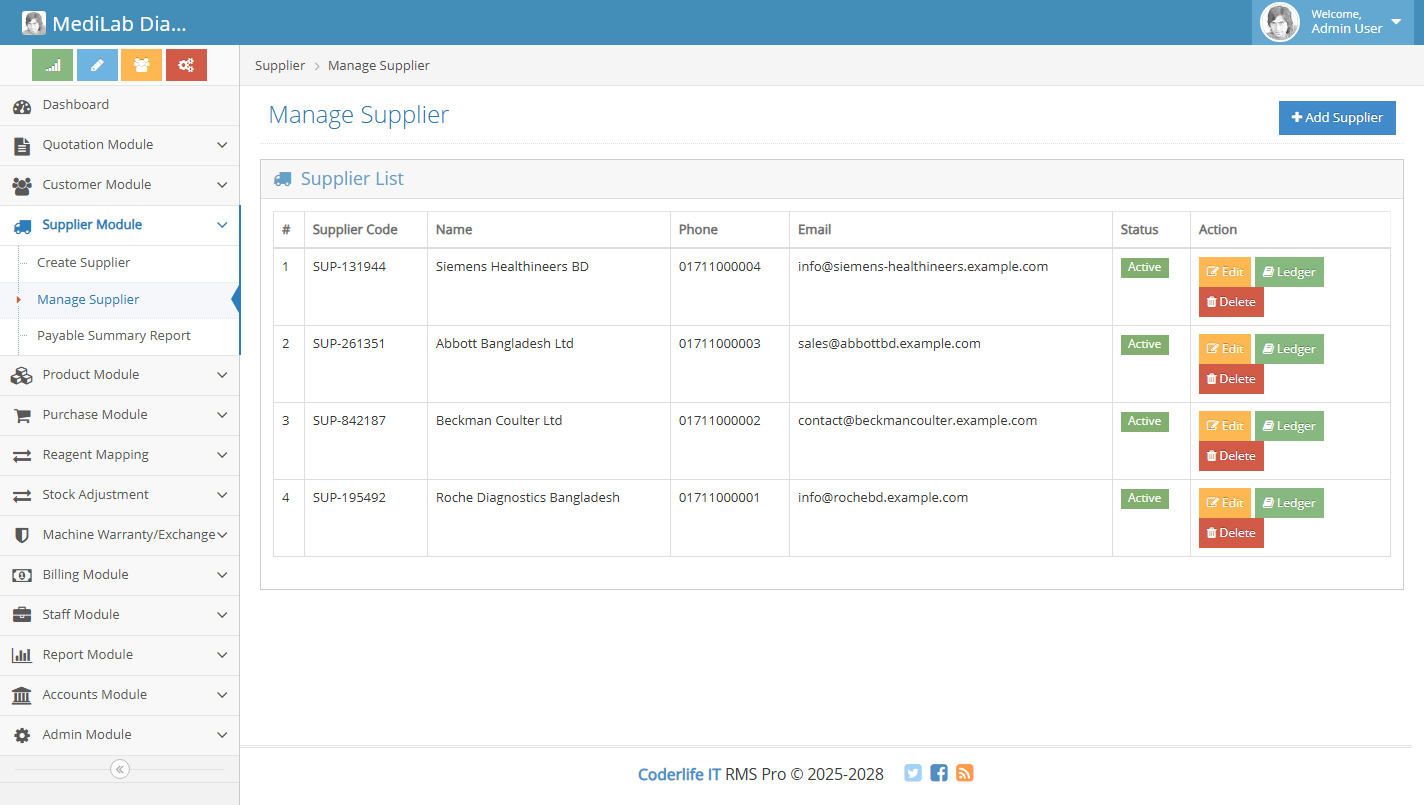The height and width of the screenshot is (805, 1424).
Task: Click the blue pencil shortcut icon
Action: pos(97,65)
